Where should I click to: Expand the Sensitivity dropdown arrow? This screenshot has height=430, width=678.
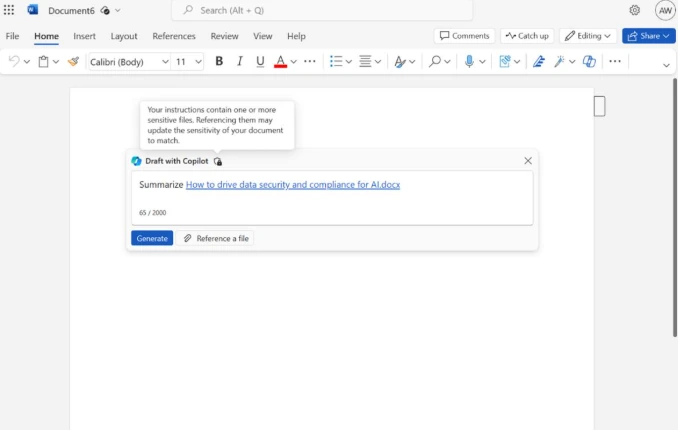(x=517, y=62)
